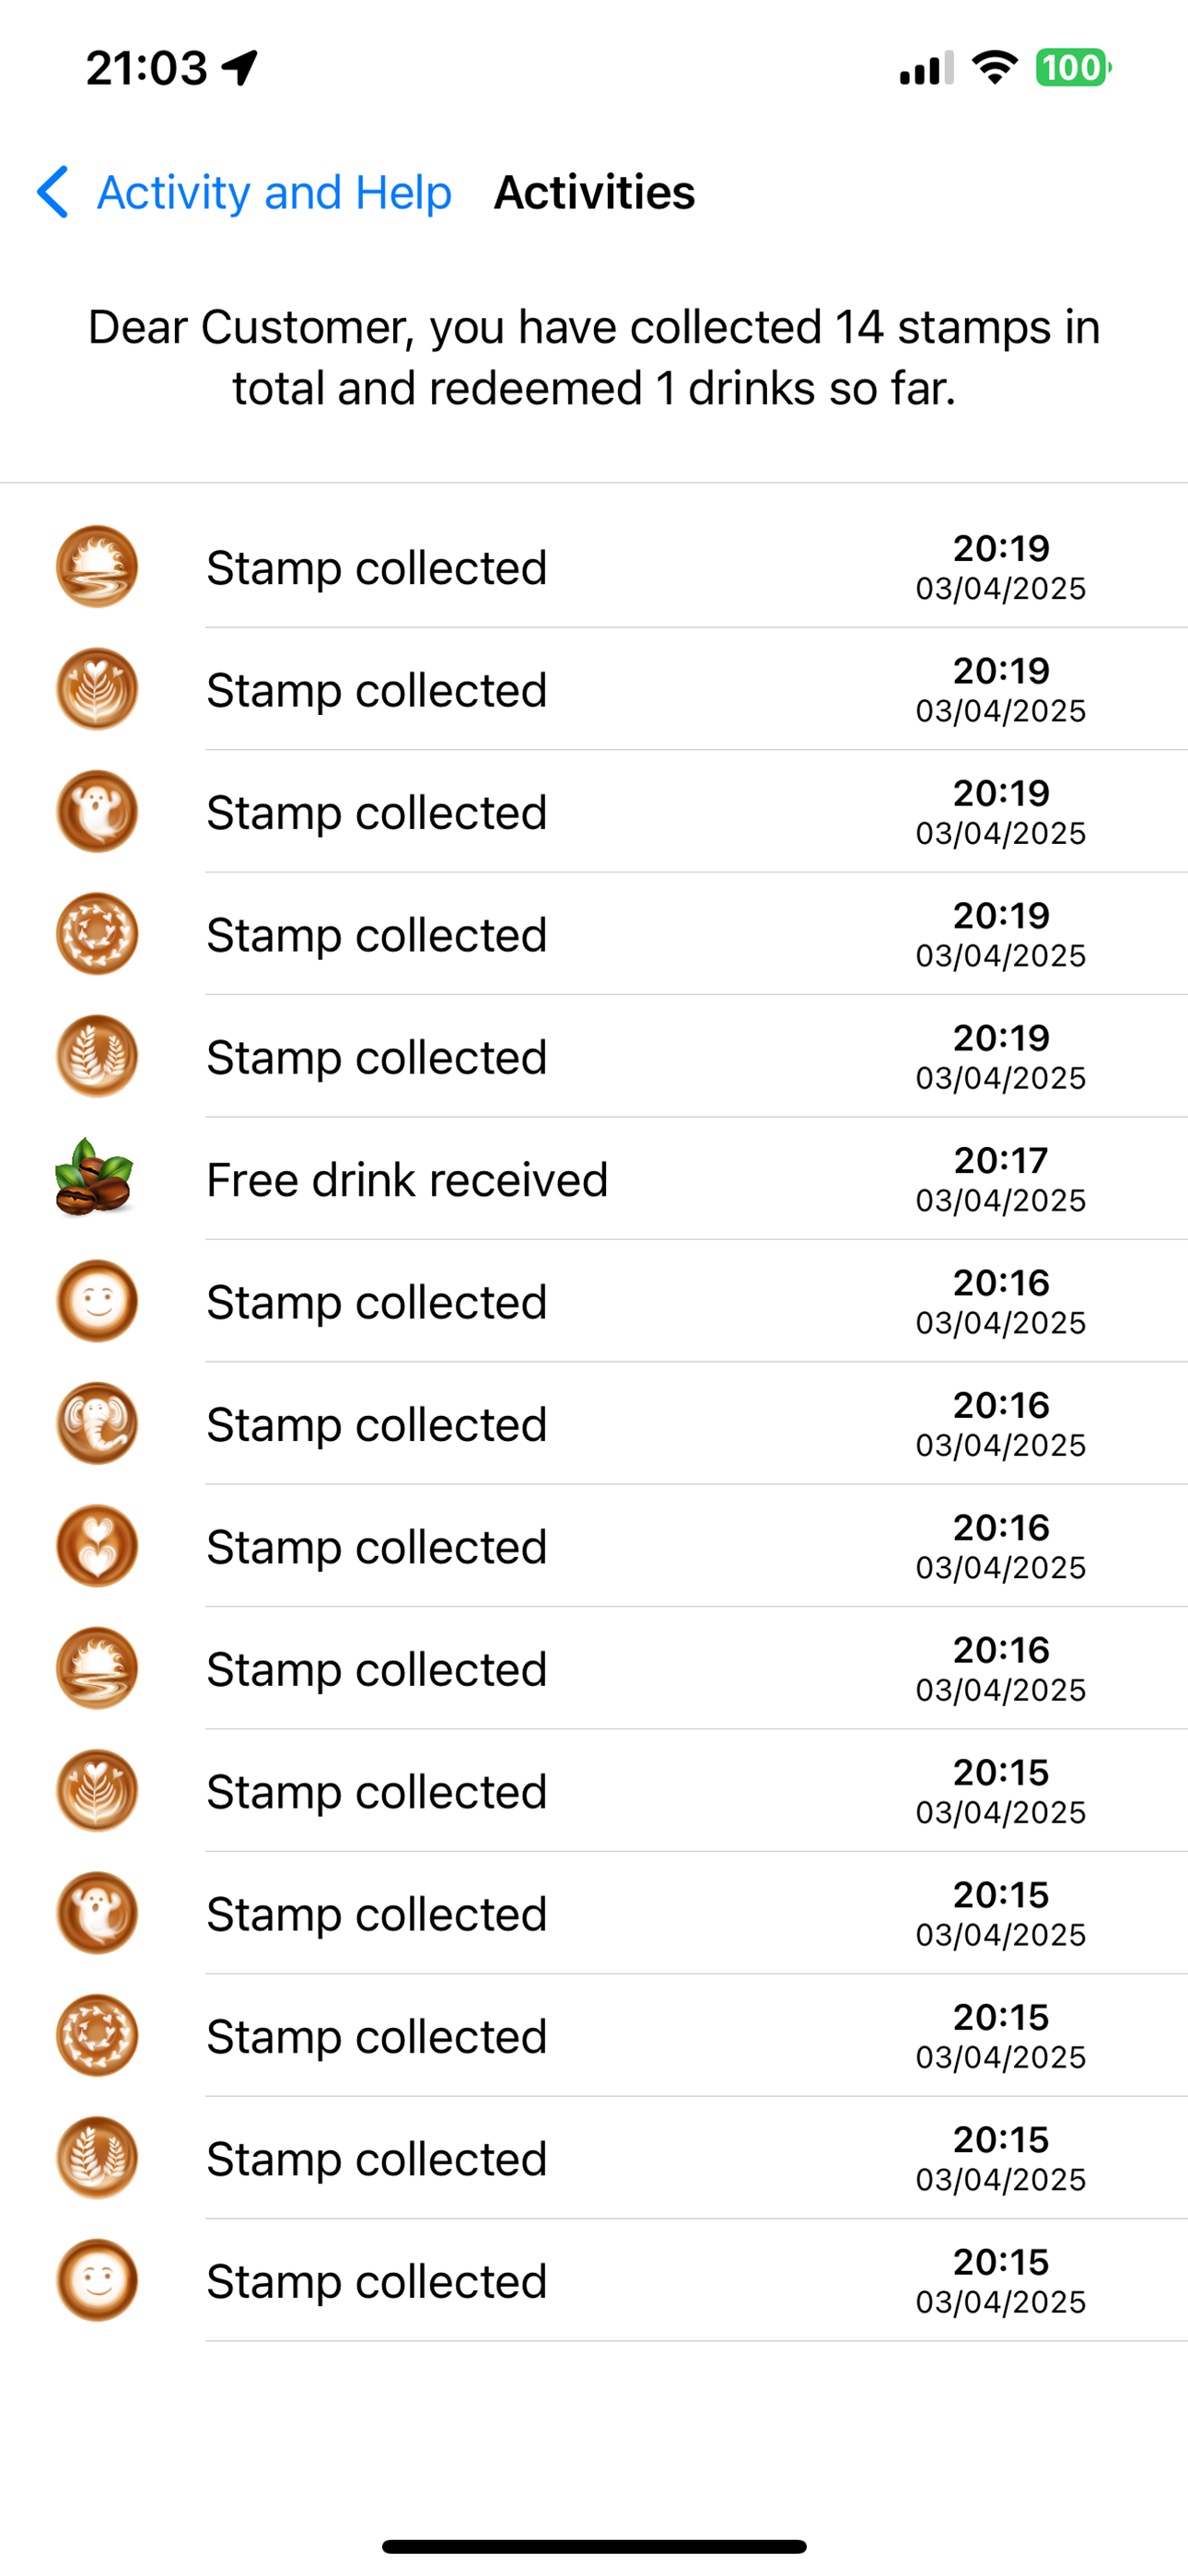Tap the double heart latte stamp icon
This screenshot has height=2576, width=1188.
coord(97,1545)
